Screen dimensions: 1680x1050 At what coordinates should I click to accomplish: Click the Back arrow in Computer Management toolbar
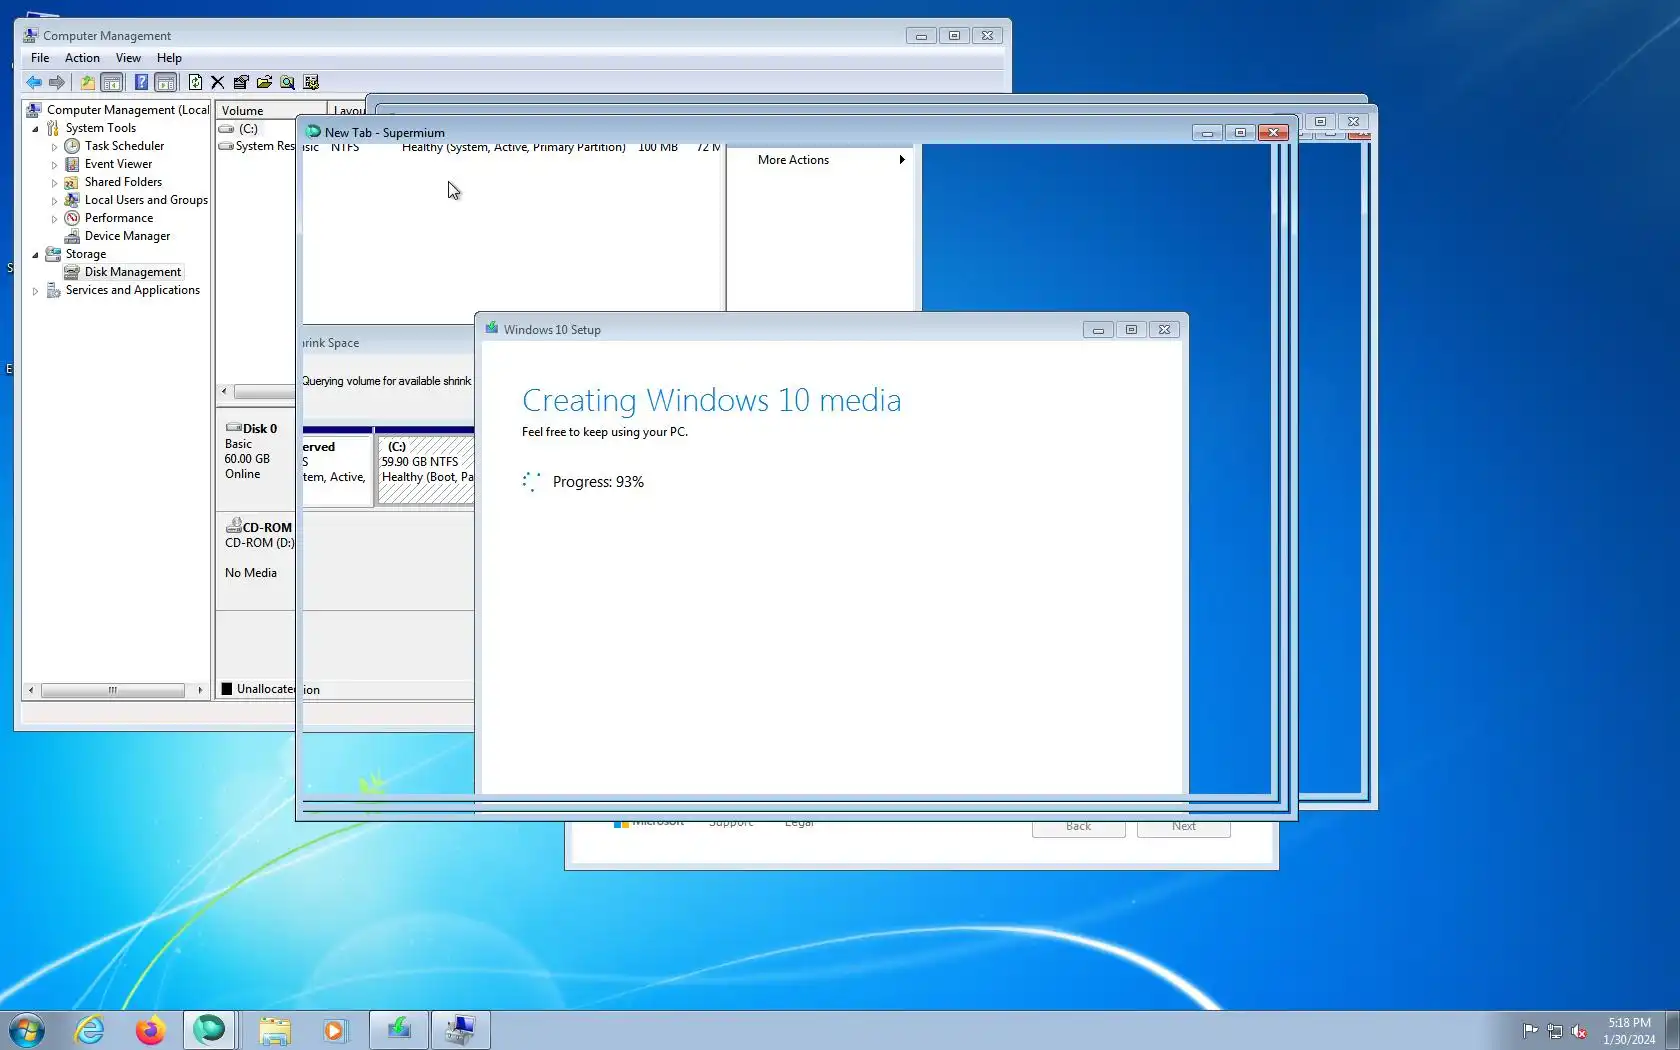34,82
